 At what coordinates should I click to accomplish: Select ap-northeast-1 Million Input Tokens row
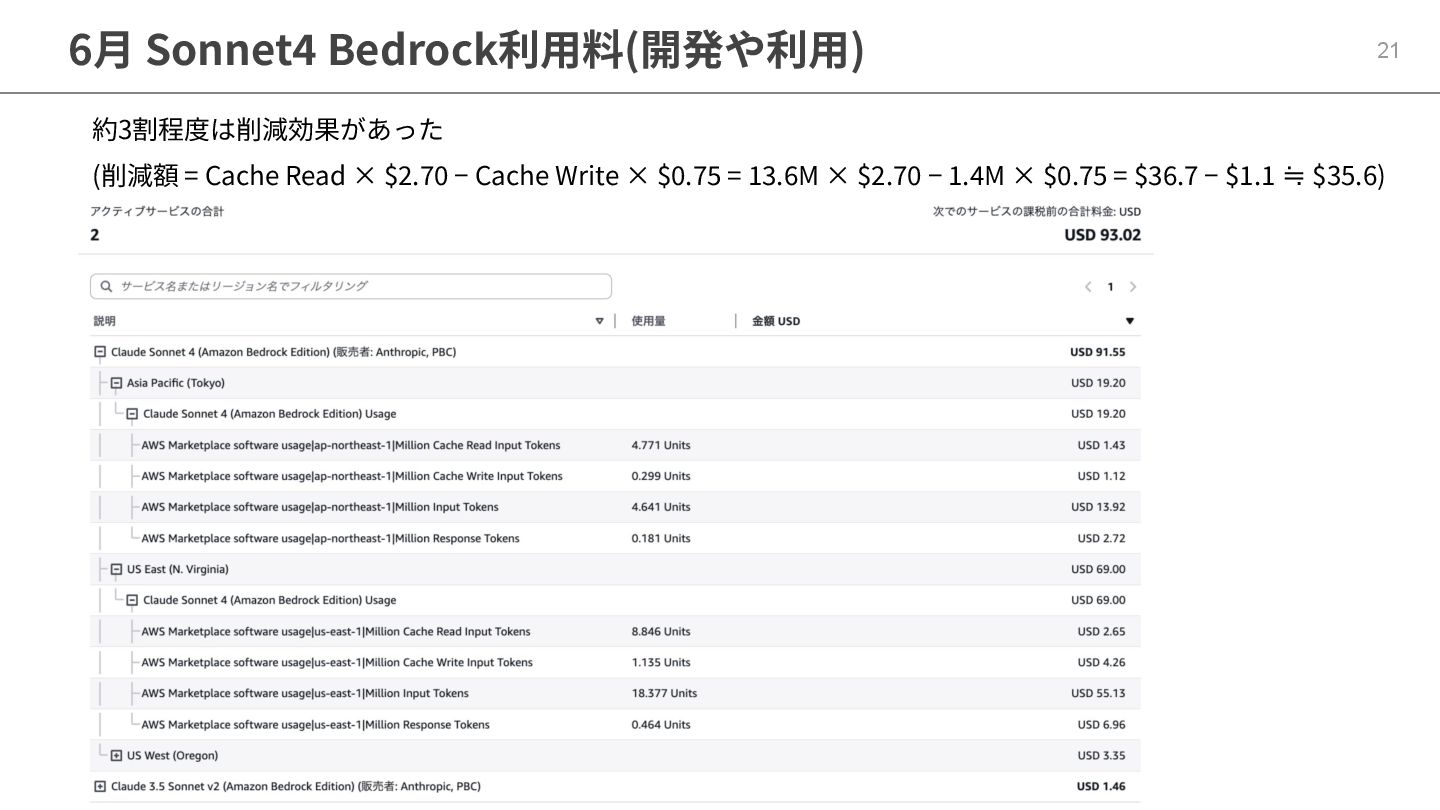[616, 507]
